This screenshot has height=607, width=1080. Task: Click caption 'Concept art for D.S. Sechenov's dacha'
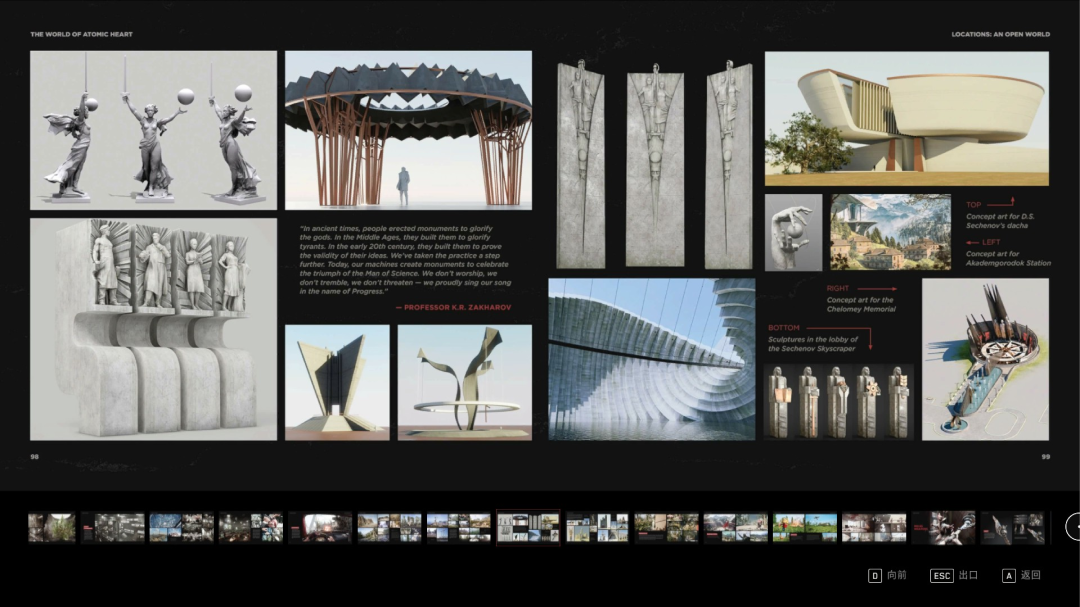click(1000, 220)
